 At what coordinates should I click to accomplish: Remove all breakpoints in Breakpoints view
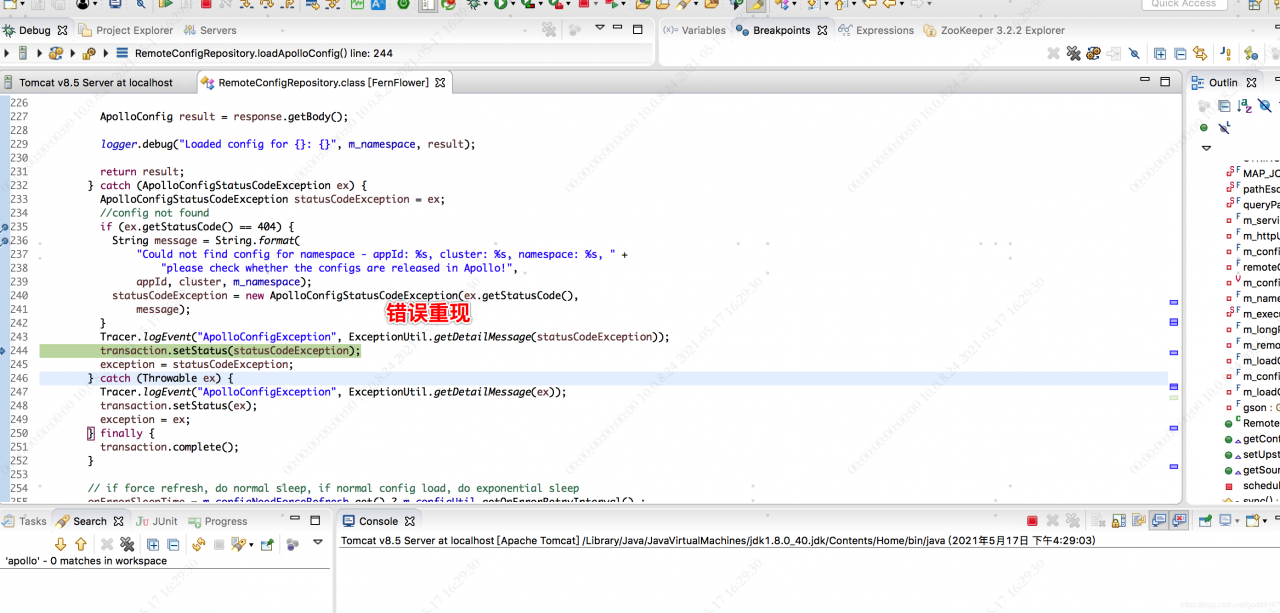[x=1073, y=53]
